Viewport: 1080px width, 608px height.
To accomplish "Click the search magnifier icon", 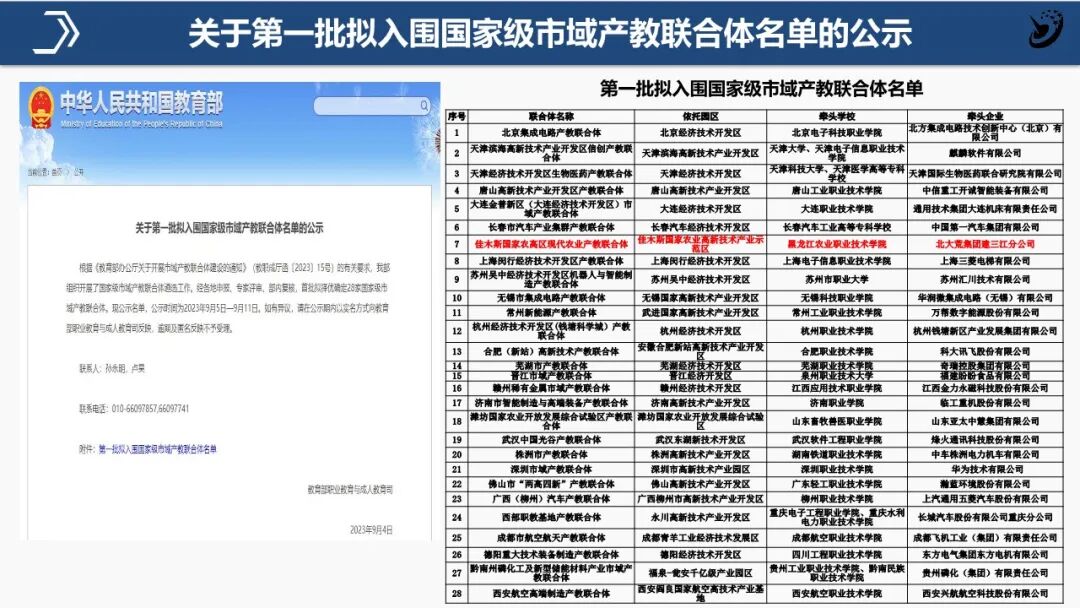I will pos(425,104).
